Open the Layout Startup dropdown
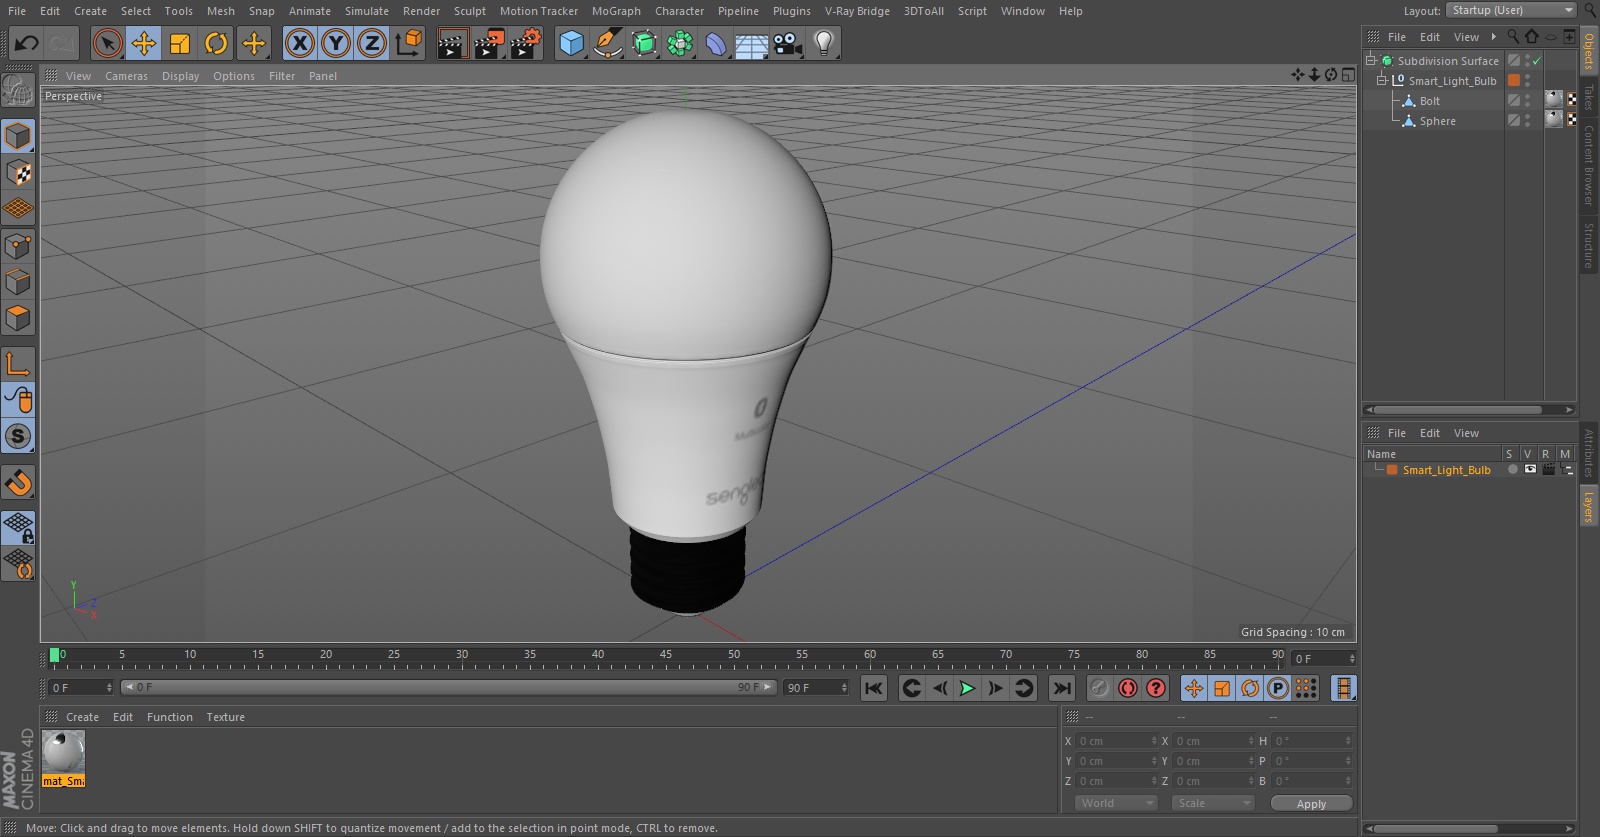The height and width of the screenshot is (837, 1600). 1512,10
